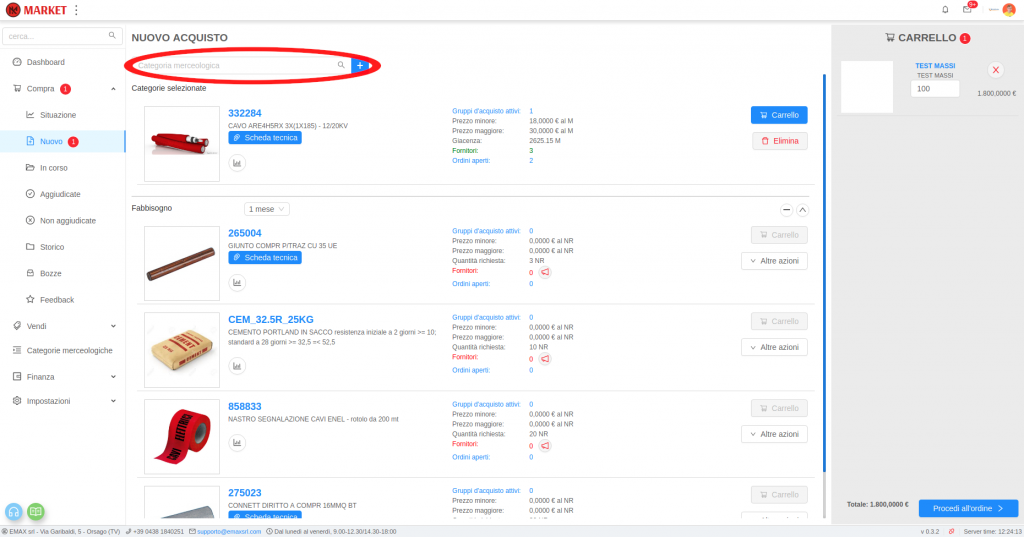The width and height of the screenshot is (1024, 537).
Task: Go to Dashboard in the sidebar
Action: (45, 62)
